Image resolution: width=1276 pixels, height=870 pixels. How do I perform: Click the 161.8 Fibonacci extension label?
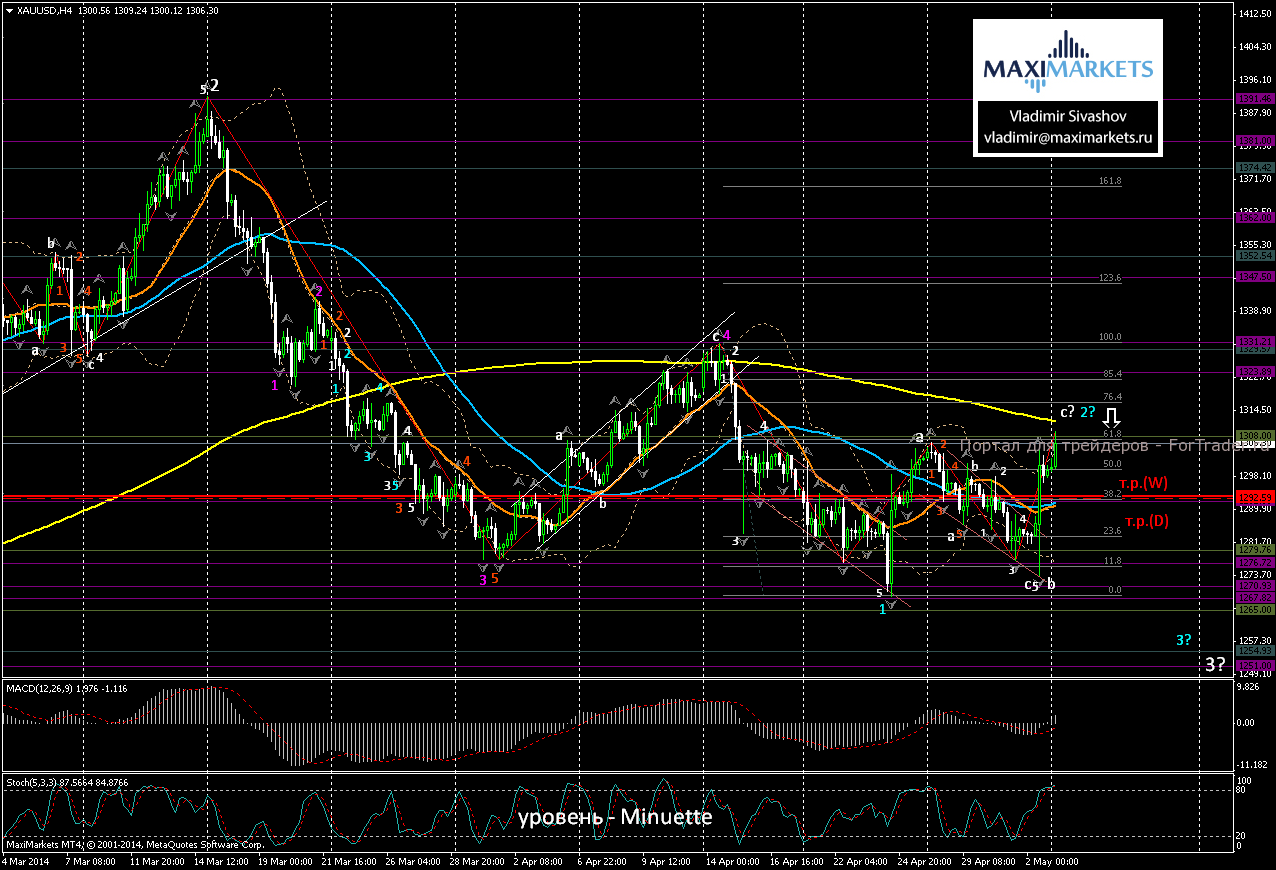coord(1109,181)
